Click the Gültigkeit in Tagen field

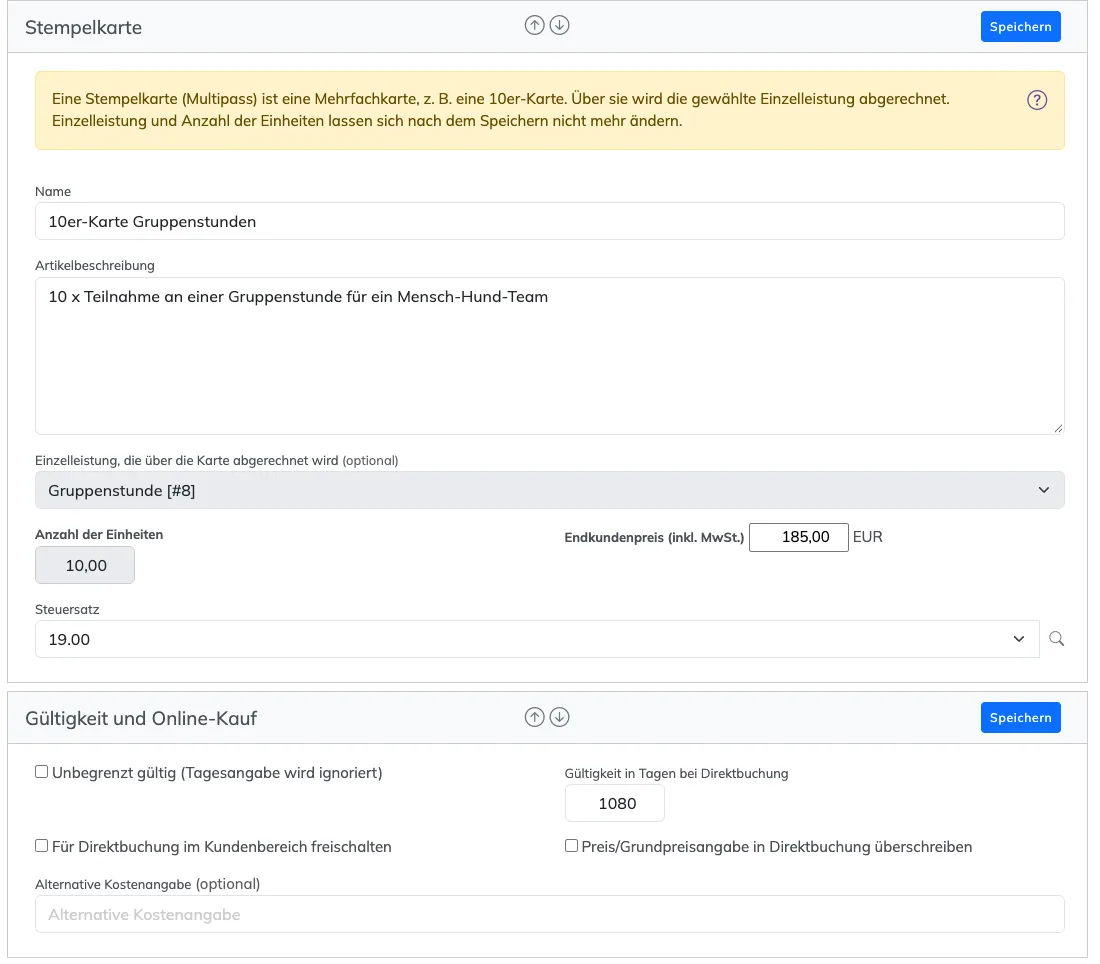(x=615, y=803)
